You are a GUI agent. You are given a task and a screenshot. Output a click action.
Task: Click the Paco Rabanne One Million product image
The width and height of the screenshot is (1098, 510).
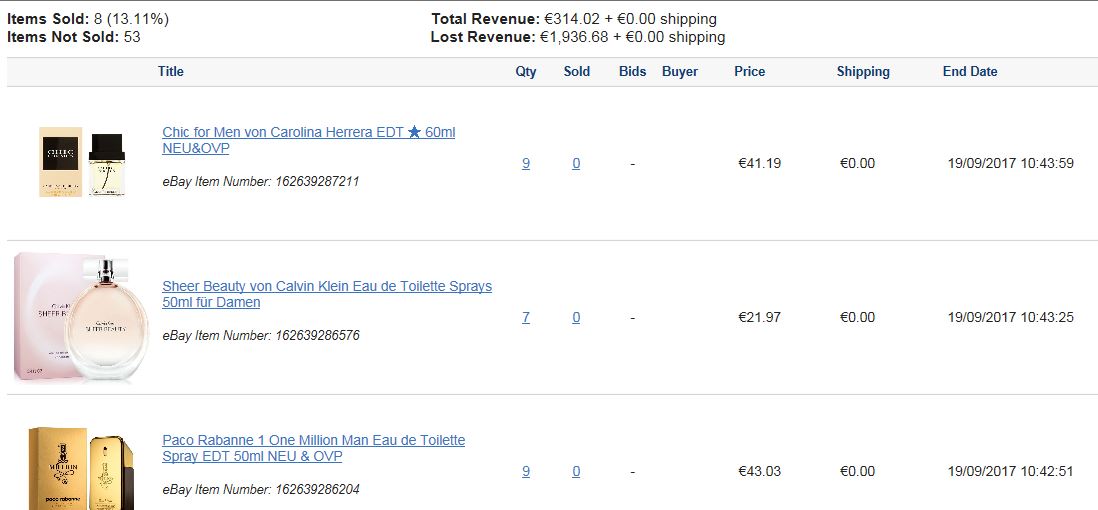(x=81, y=468)
